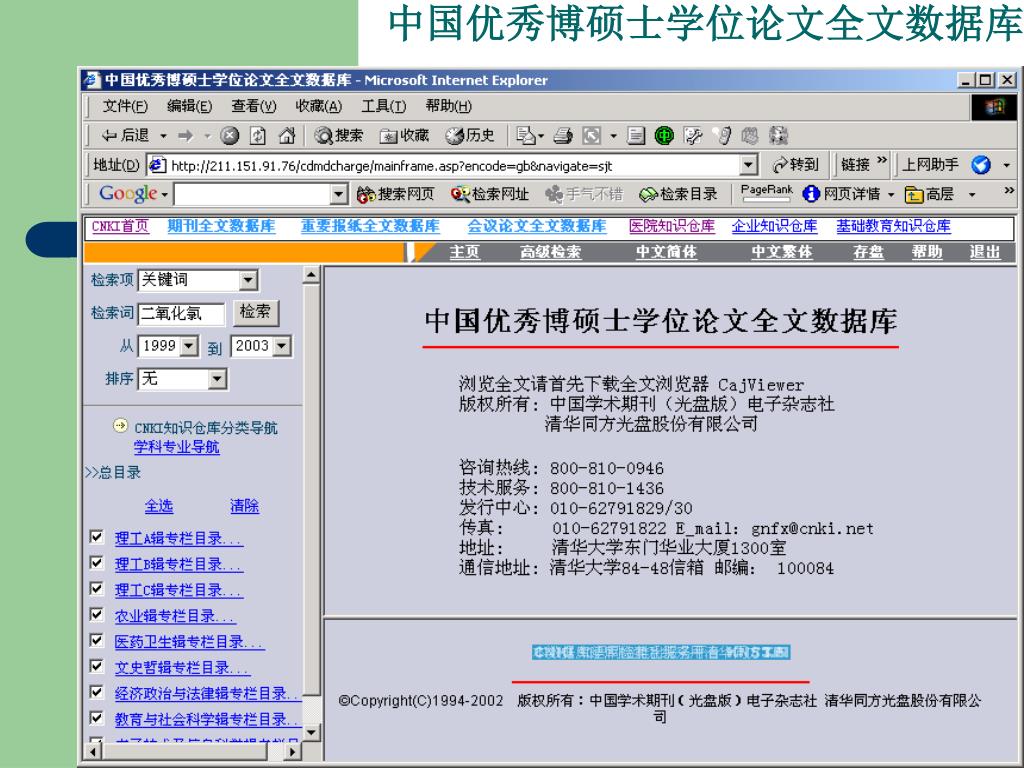Click the Forward arrow in IE toolbar
The width and height of the screenshot is (1024, 768).
(x=185, y=136)
